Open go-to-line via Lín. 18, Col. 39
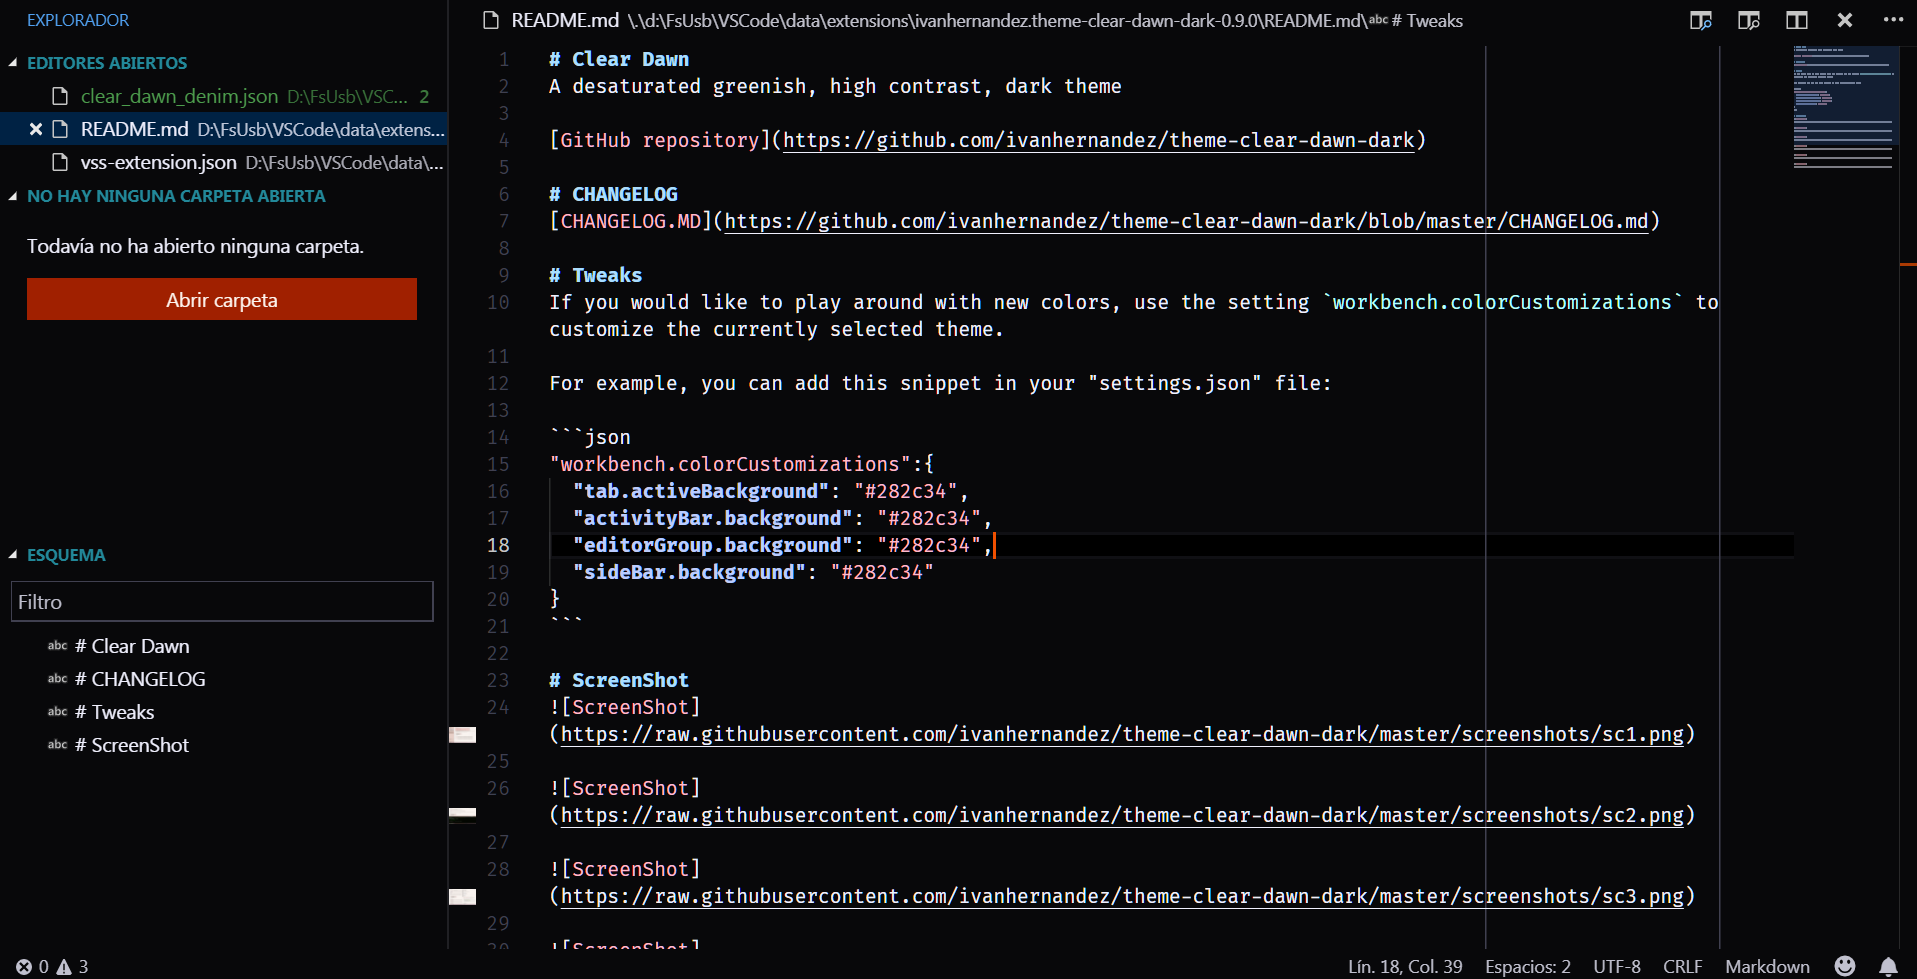 click(x=1404, y=967)
